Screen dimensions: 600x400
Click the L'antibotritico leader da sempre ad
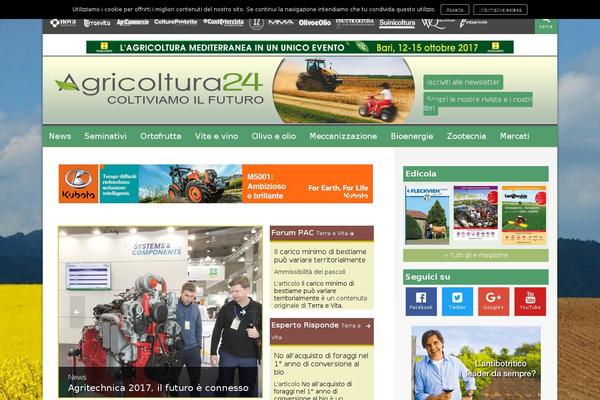tap(476, 363)
